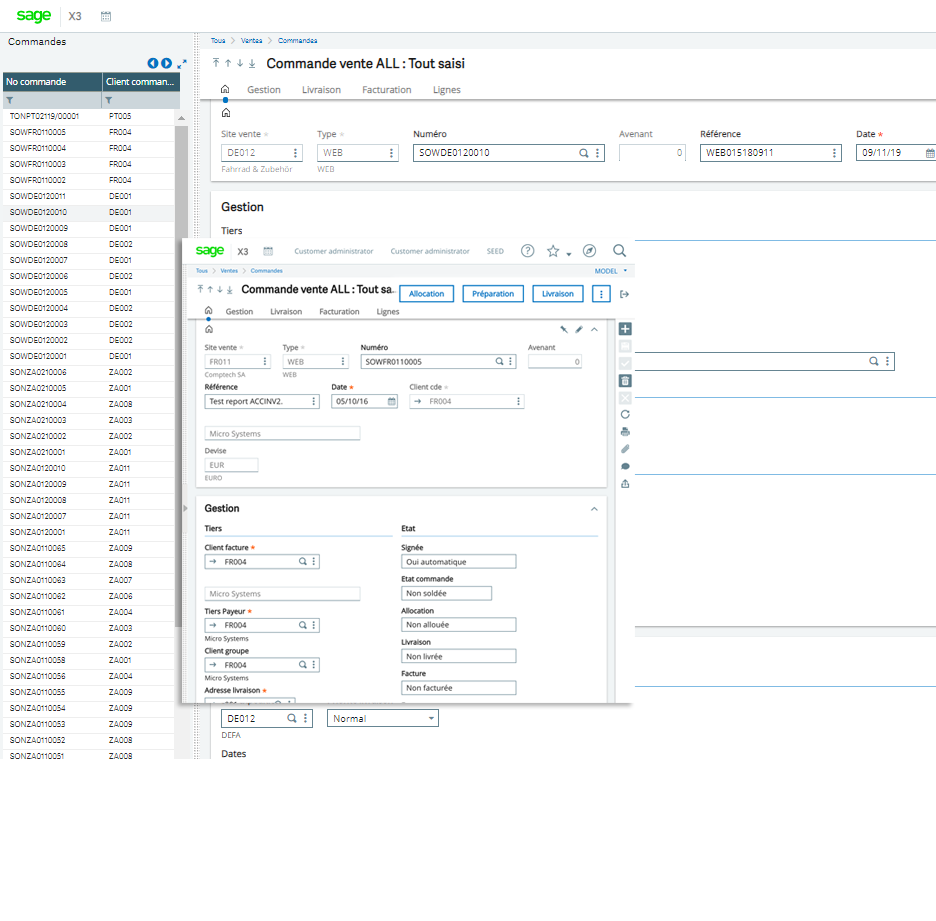Viewport: 936px width, 921px height.
Task: Click the Client facture FR004 input field
Action: (x=262, y=562)
